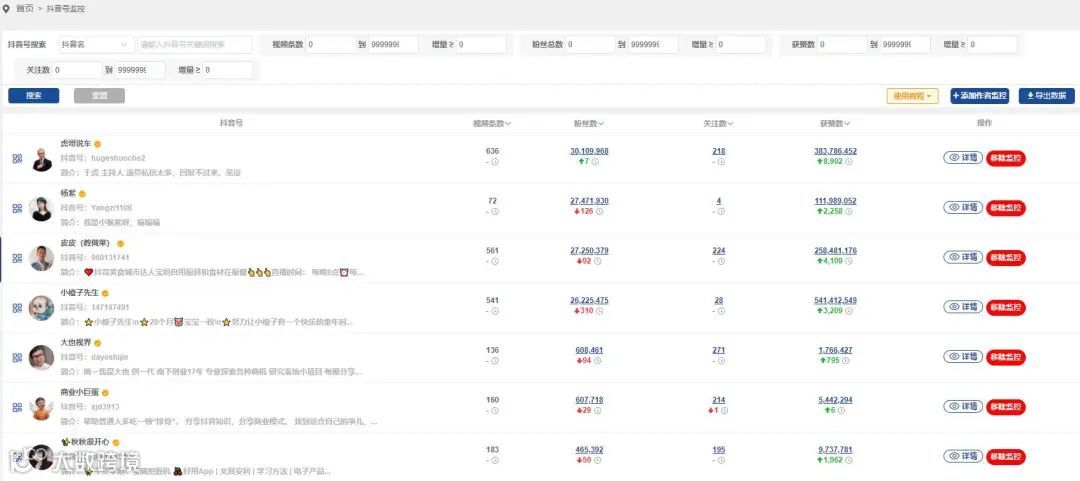Image resolution: width=1080 pixels, height=481 pixels.
Task: Click the avatar of 商业小巨蛋
Action: (x=42, y=408)
